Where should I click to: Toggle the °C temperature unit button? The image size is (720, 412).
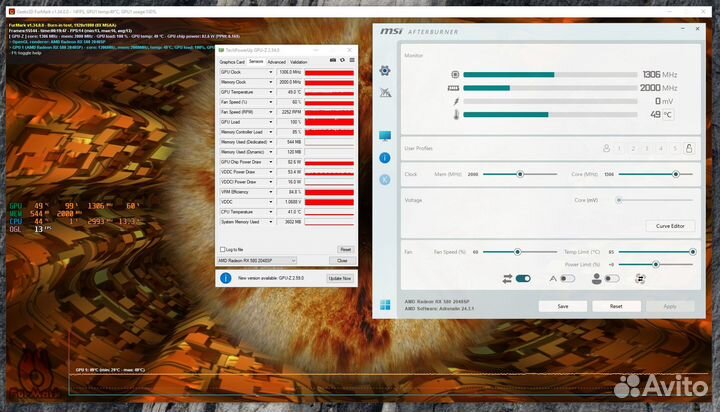[668, 115]
